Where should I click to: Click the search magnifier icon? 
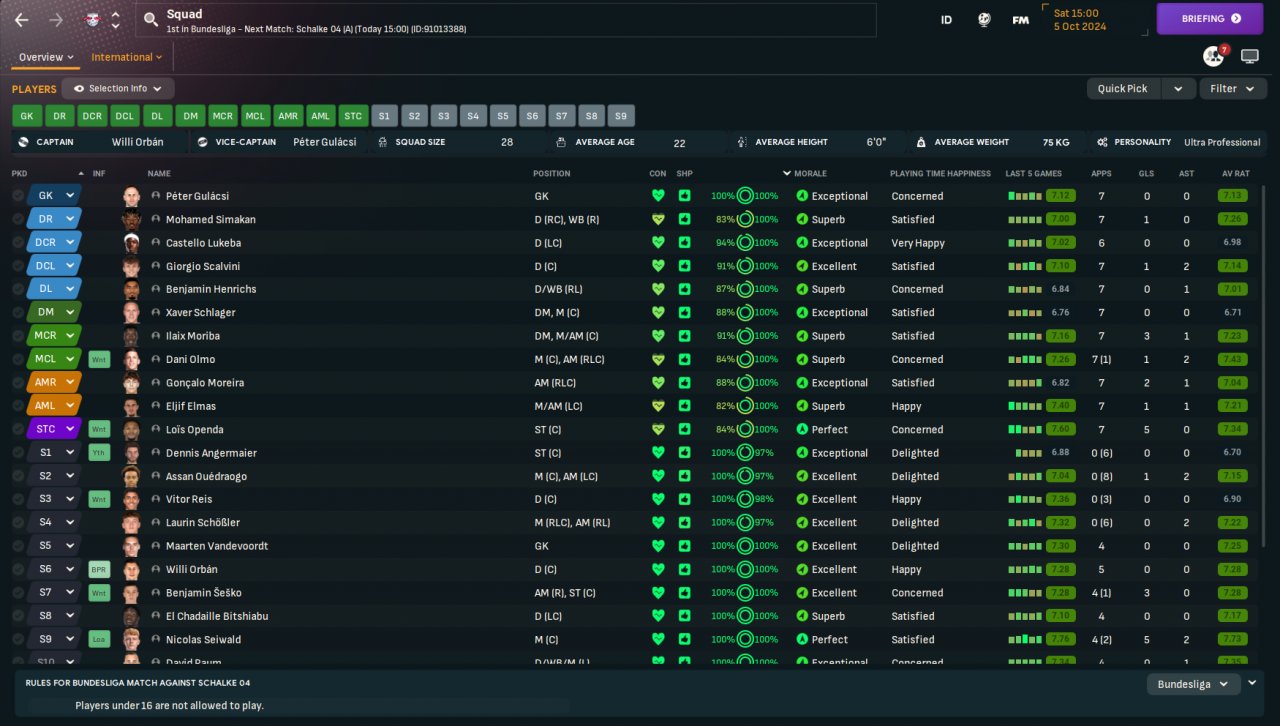point(151,19)
